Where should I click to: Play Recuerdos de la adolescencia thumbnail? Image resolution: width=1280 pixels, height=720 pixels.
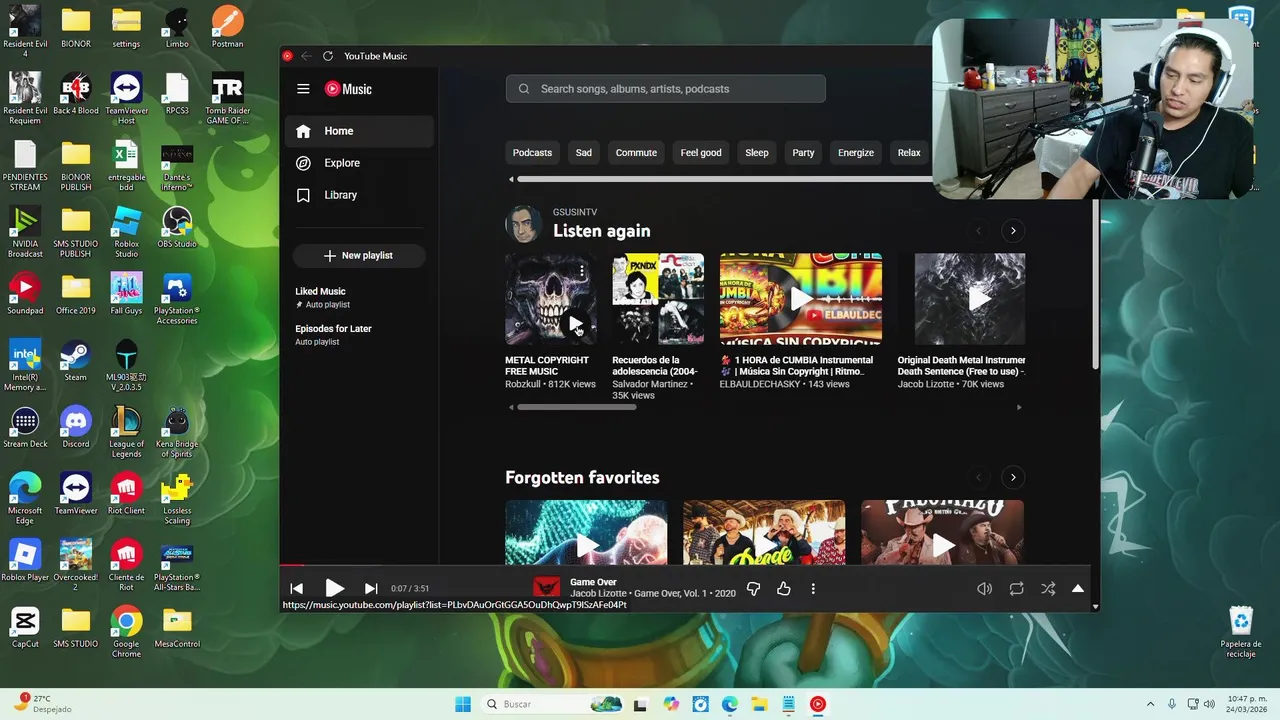(x=658, y=299)
